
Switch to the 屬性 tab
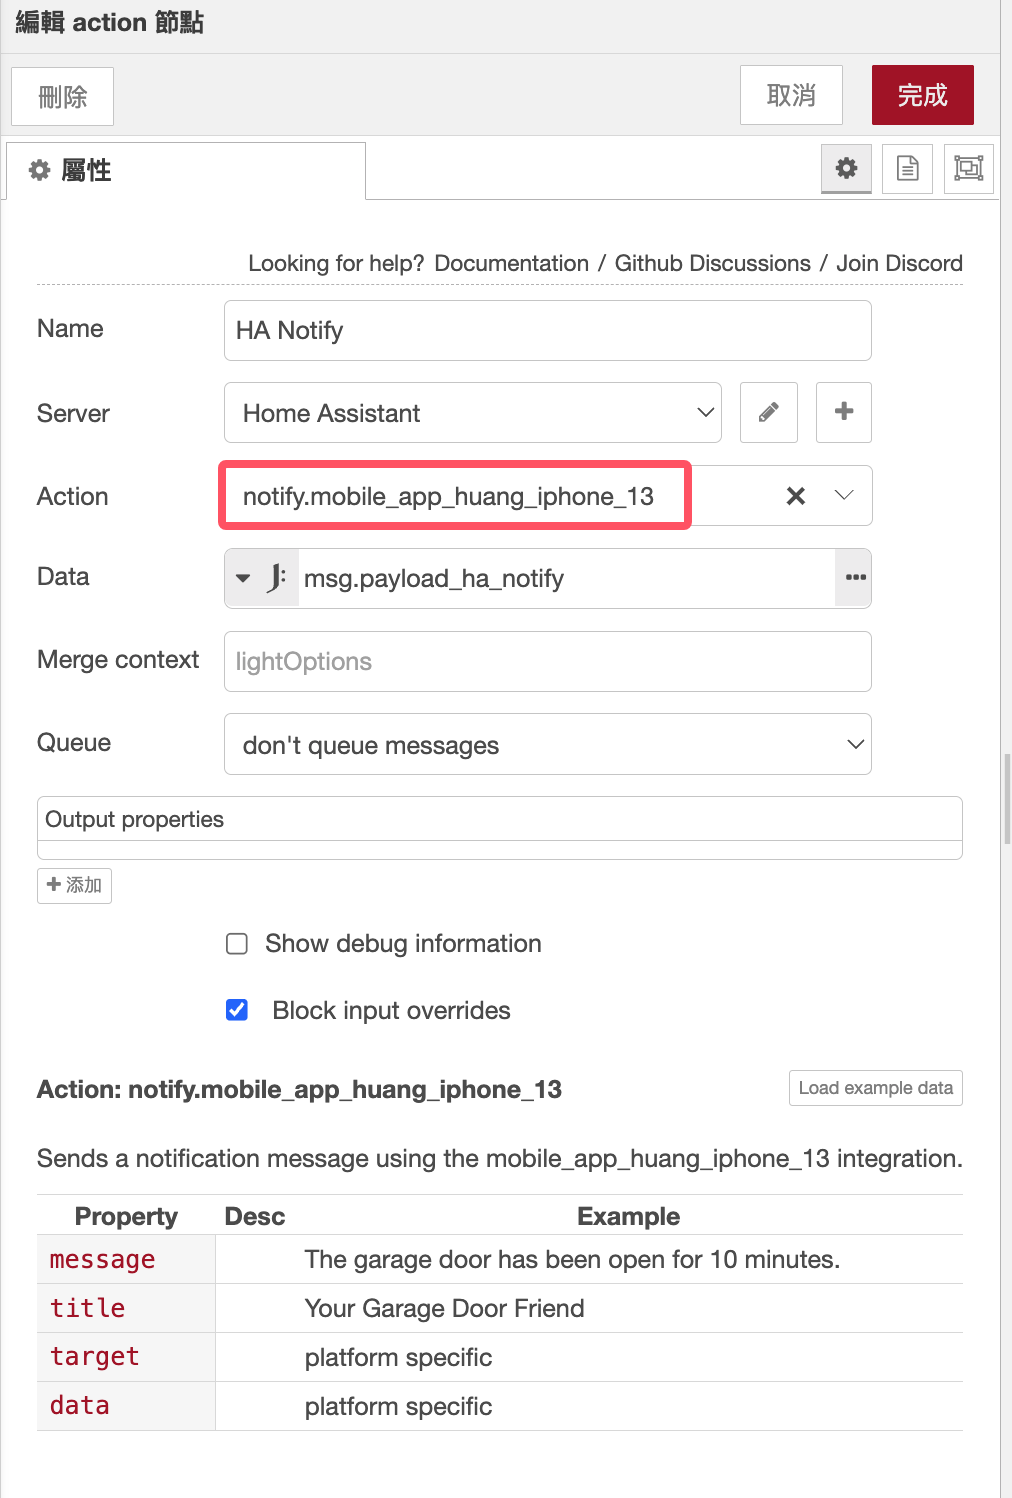[x=185, y=171]
